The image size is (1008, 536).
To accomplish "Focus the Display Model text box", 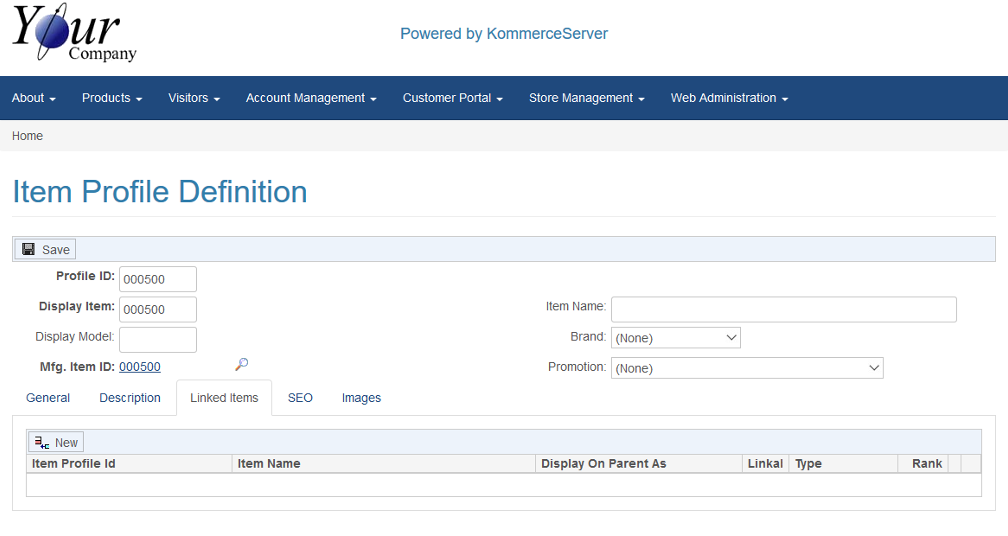I will coord(158,340).
